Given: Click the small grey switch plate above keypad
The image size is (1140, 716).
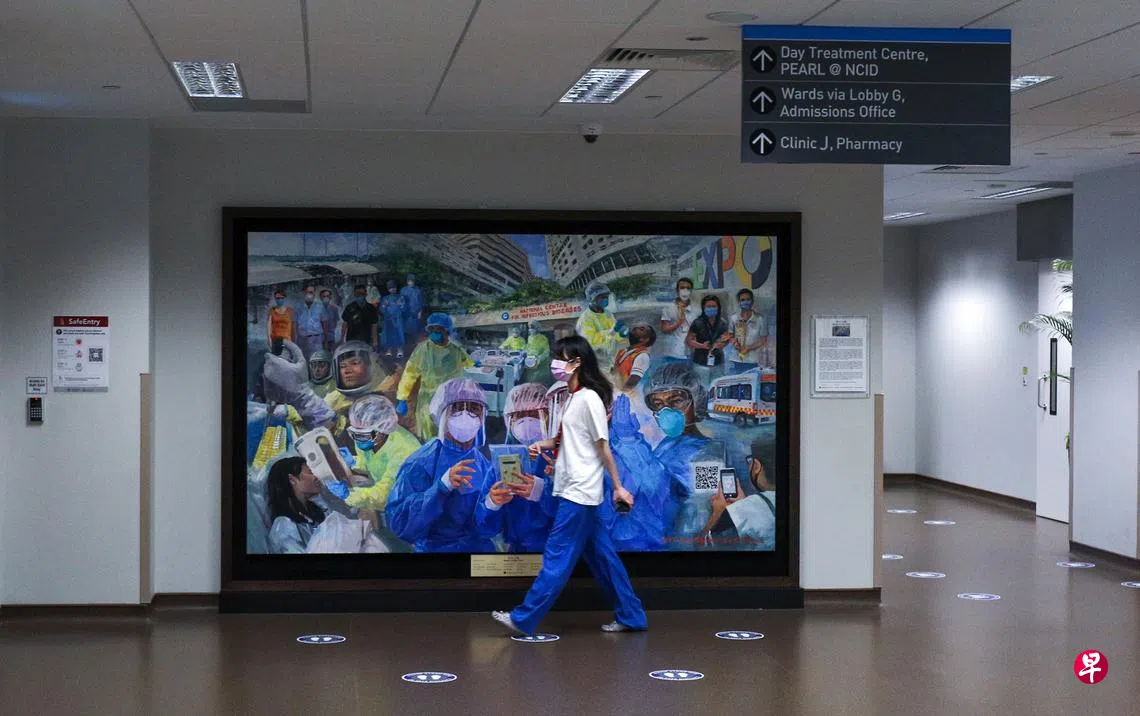Looking at the screenshot, I should (x=36, y=385).
